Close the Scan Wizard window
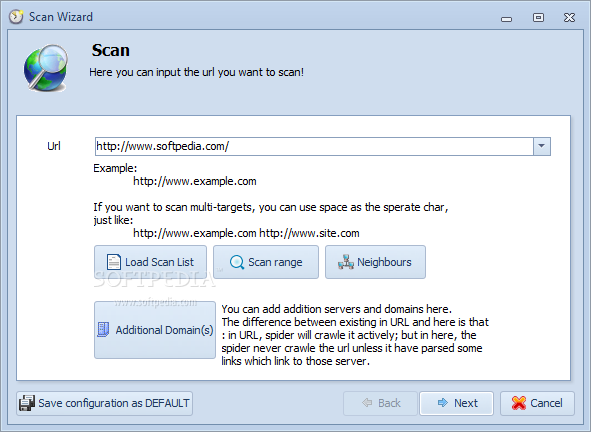 click(x=569, y=17)
